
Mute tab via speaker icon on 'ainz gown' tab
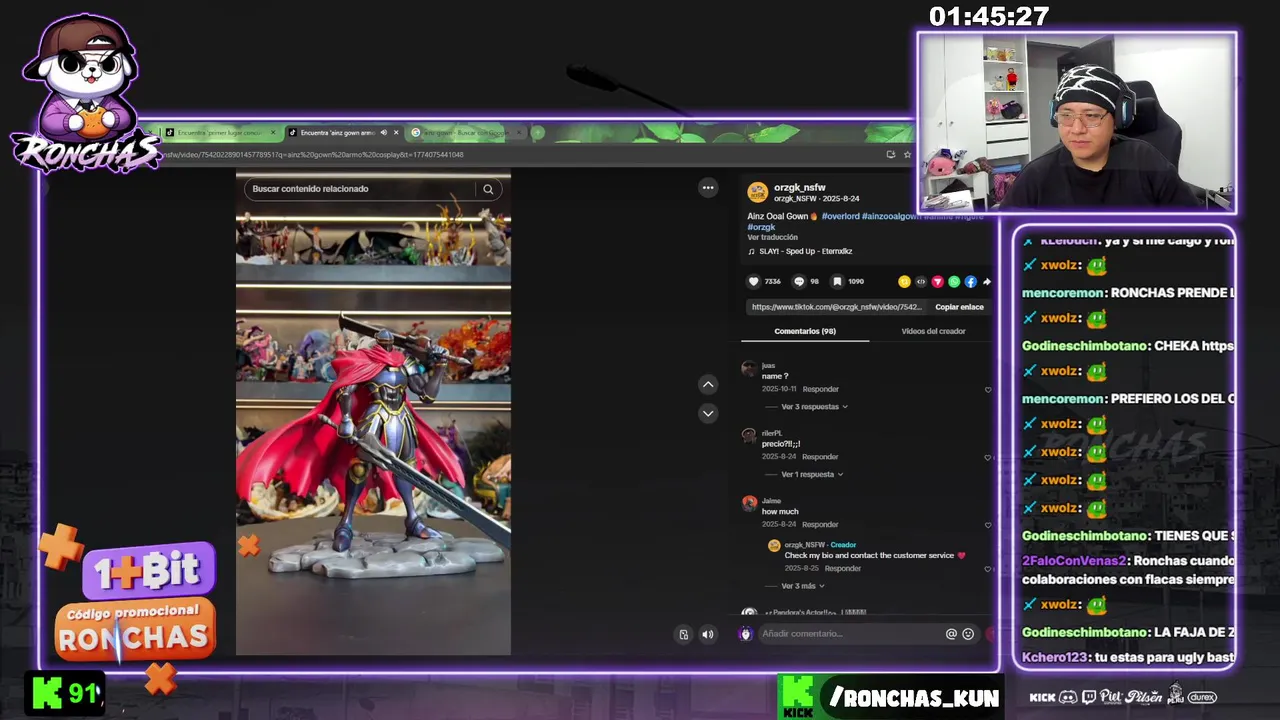point(383,133)
